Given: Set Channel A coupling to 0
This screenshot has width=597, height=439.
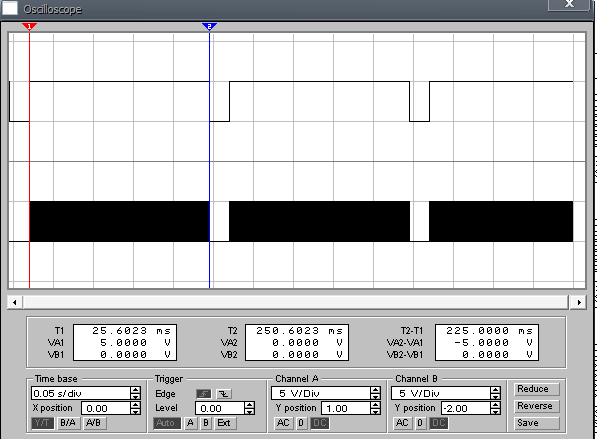Looking at the screenshot, I should click(x=301, y=423).
